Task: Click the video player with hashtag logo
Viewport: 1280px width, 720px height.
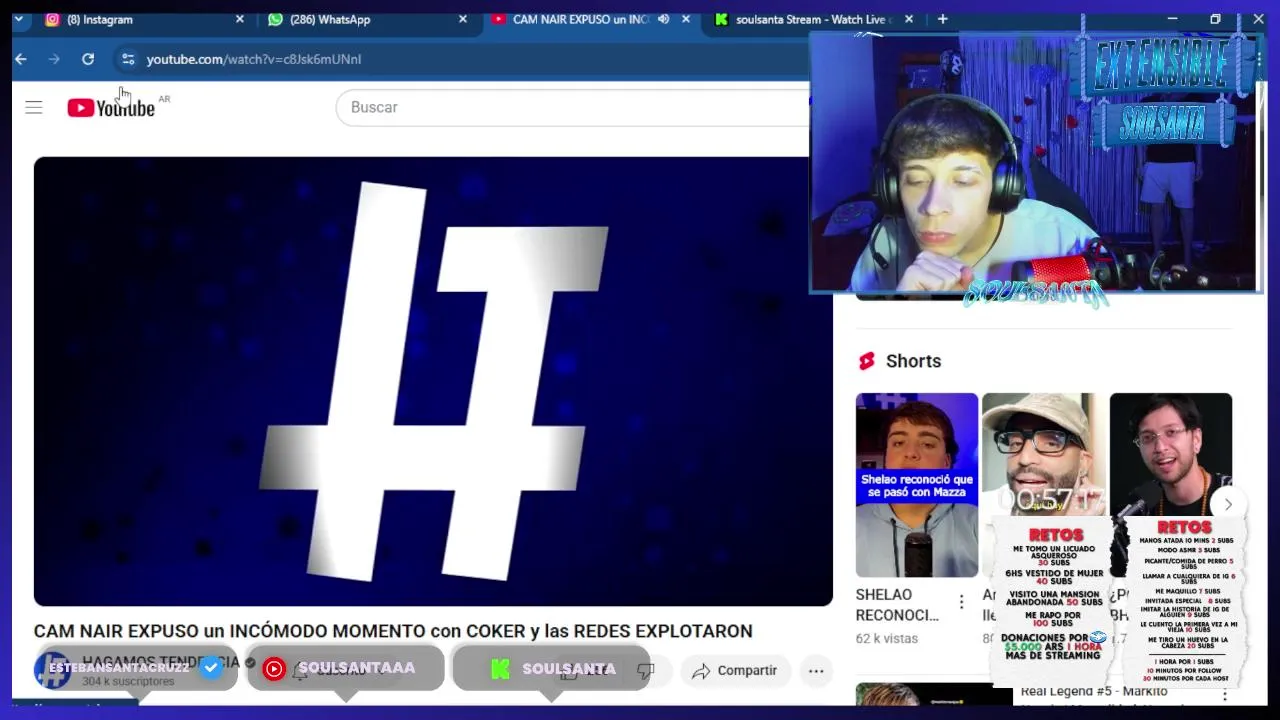Action: pyautogui.click(x=433, y=381)
